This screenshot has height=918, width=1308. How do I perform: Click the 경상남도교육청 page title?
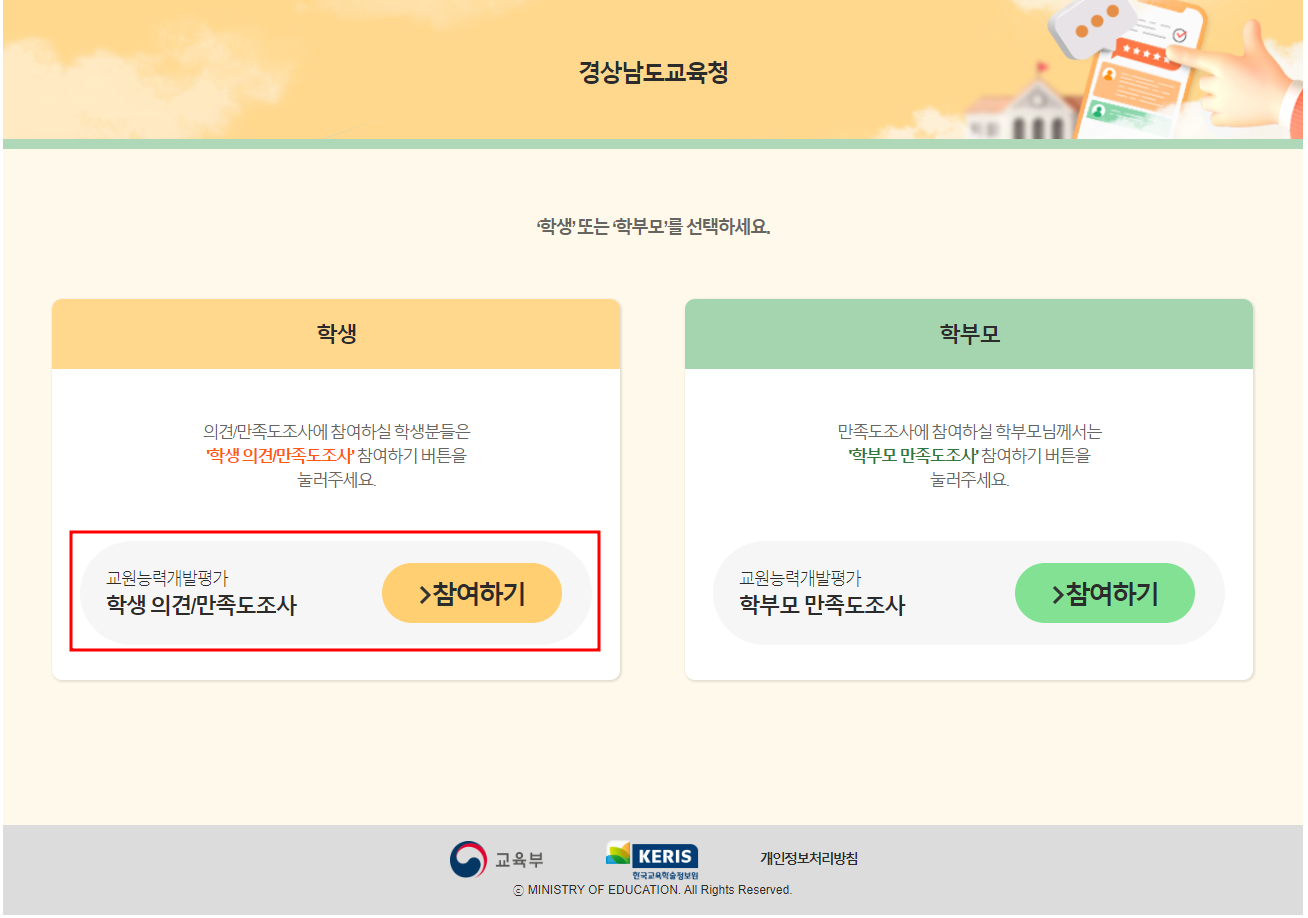(x=653, y=72)
